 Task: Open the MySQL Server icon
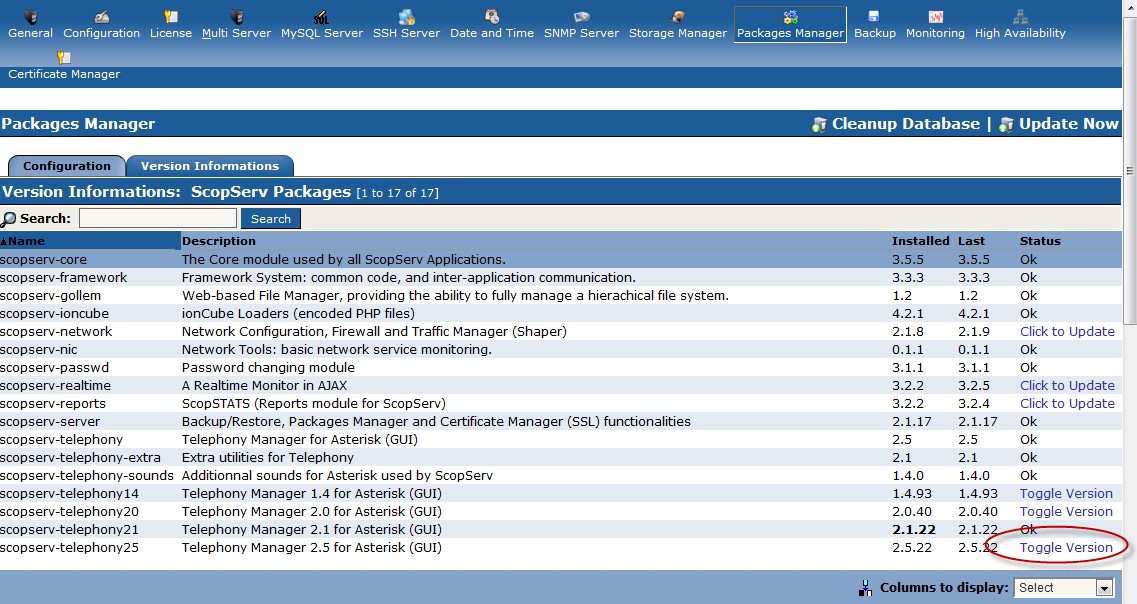coord(321,16)
